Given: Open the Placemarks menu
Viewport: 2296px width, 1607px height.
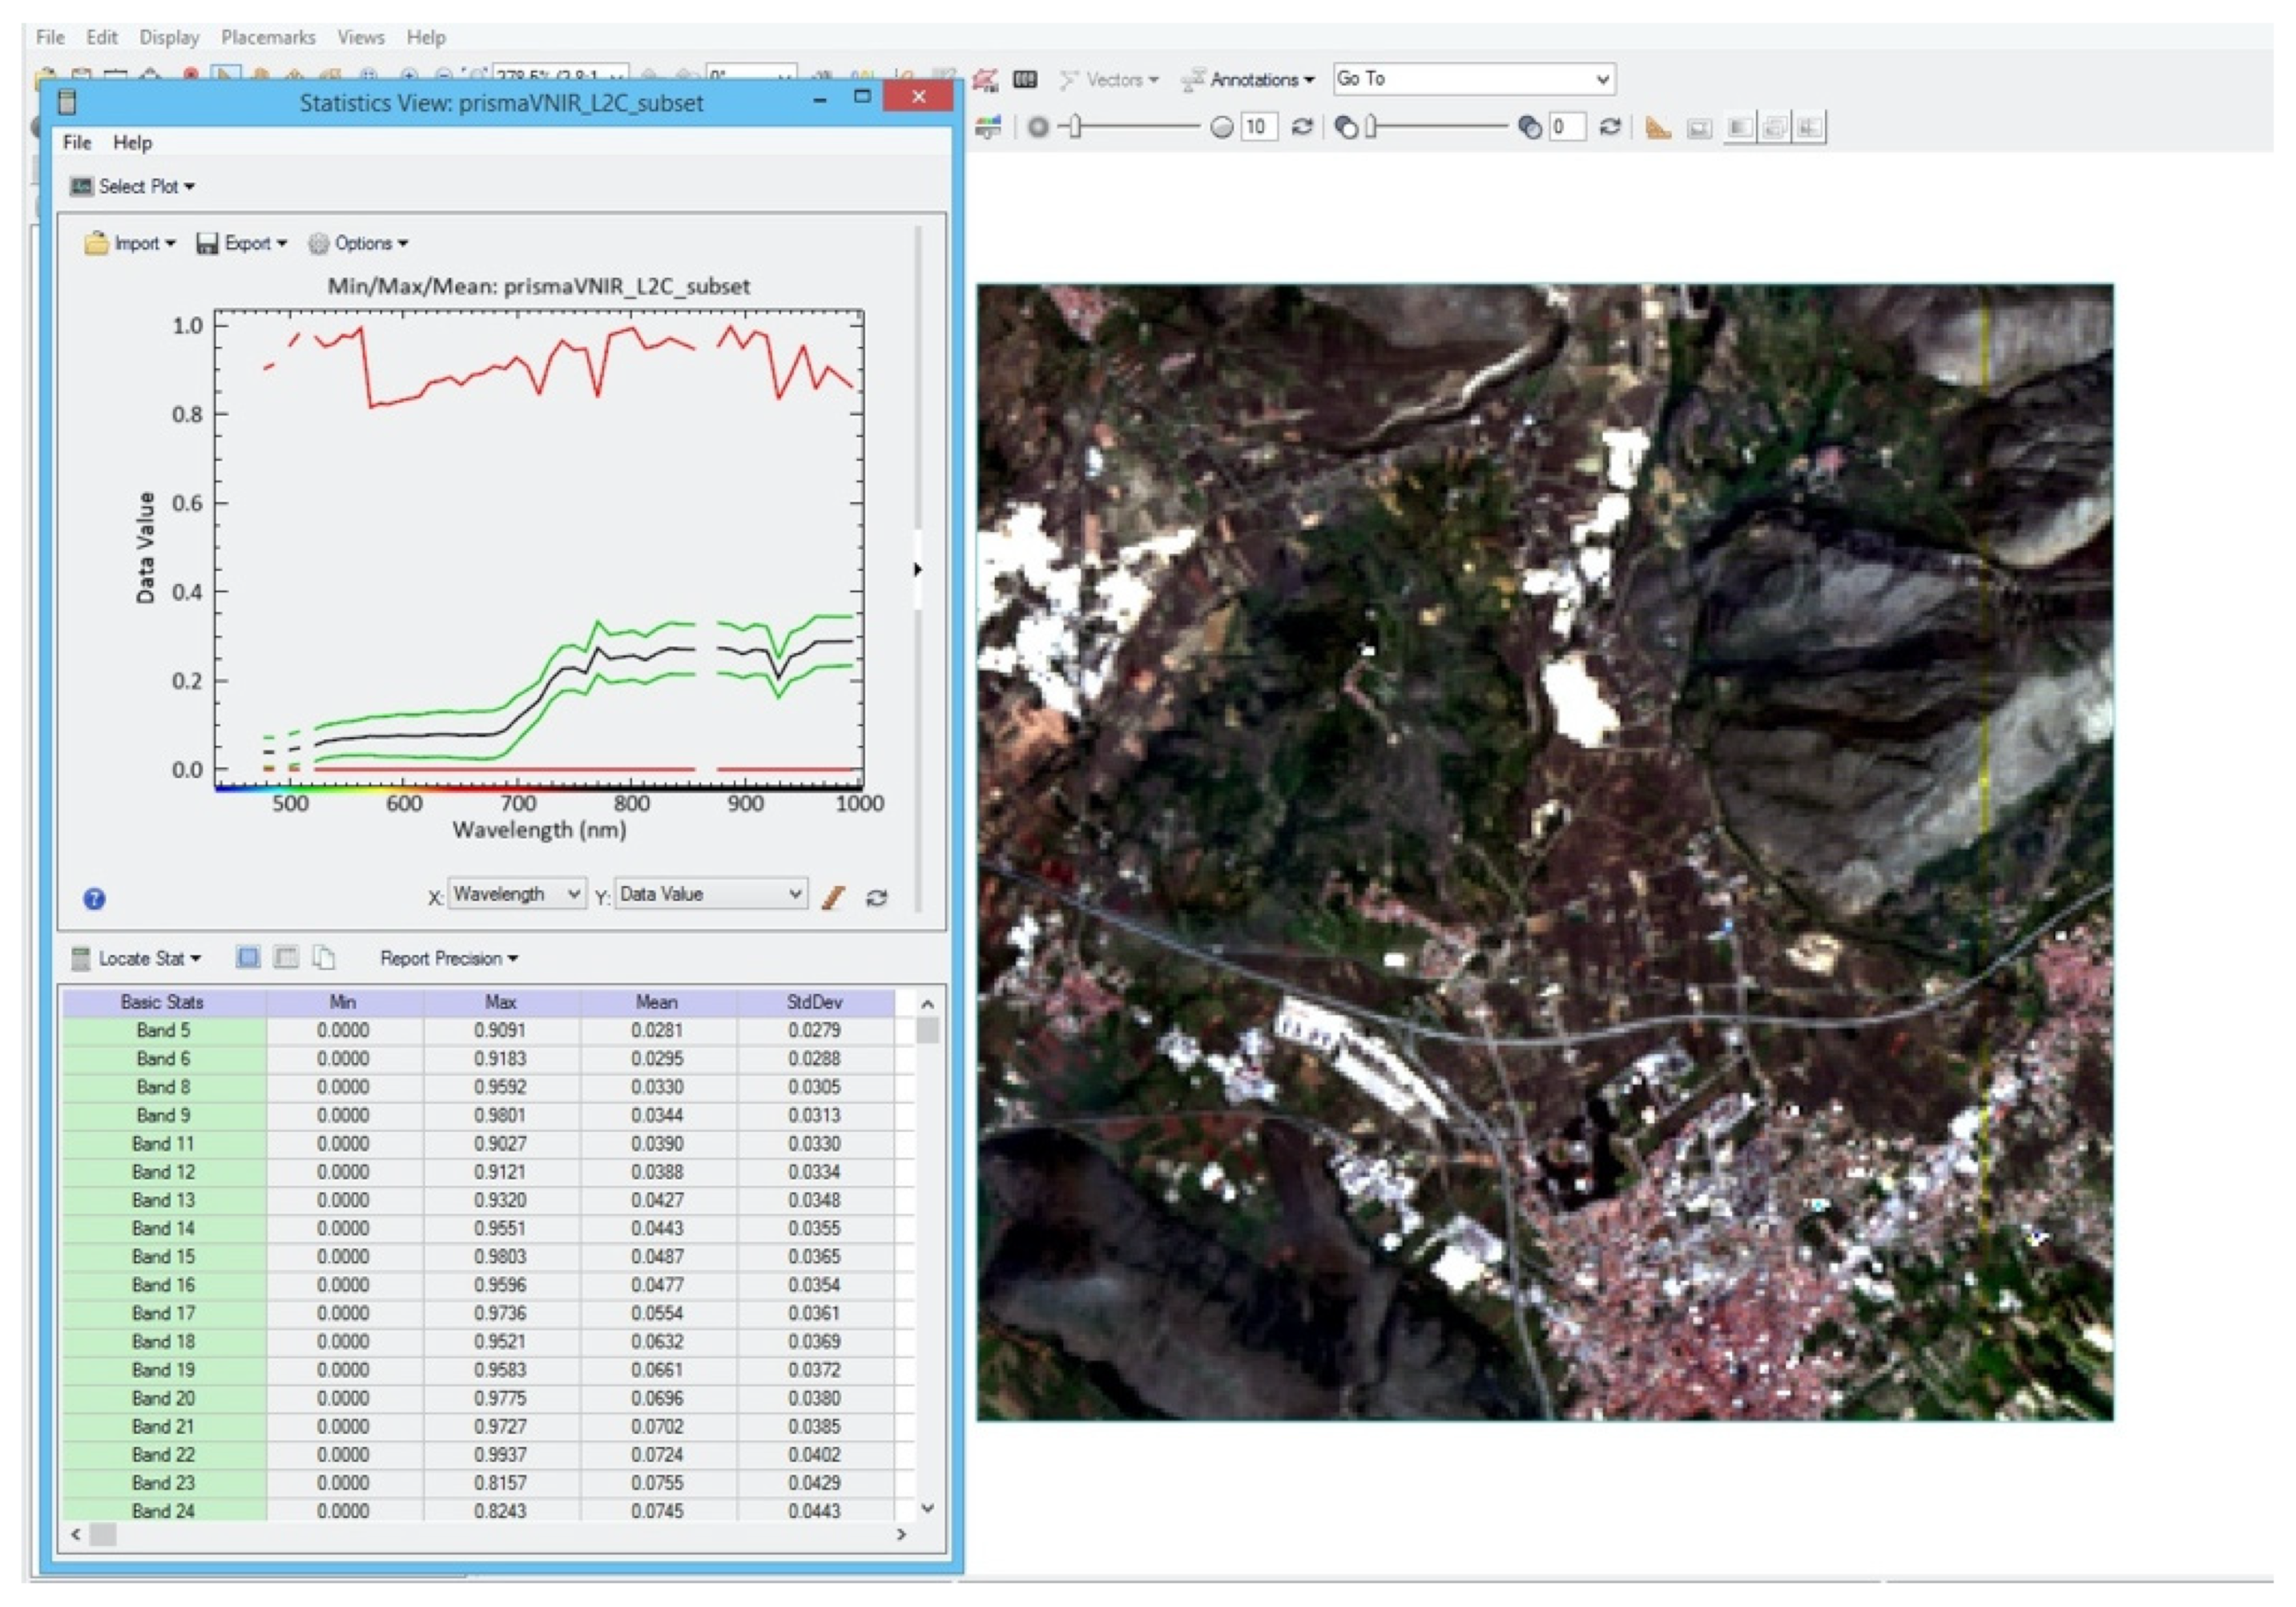Looking at the screenshot, I should tap(268, 37).
